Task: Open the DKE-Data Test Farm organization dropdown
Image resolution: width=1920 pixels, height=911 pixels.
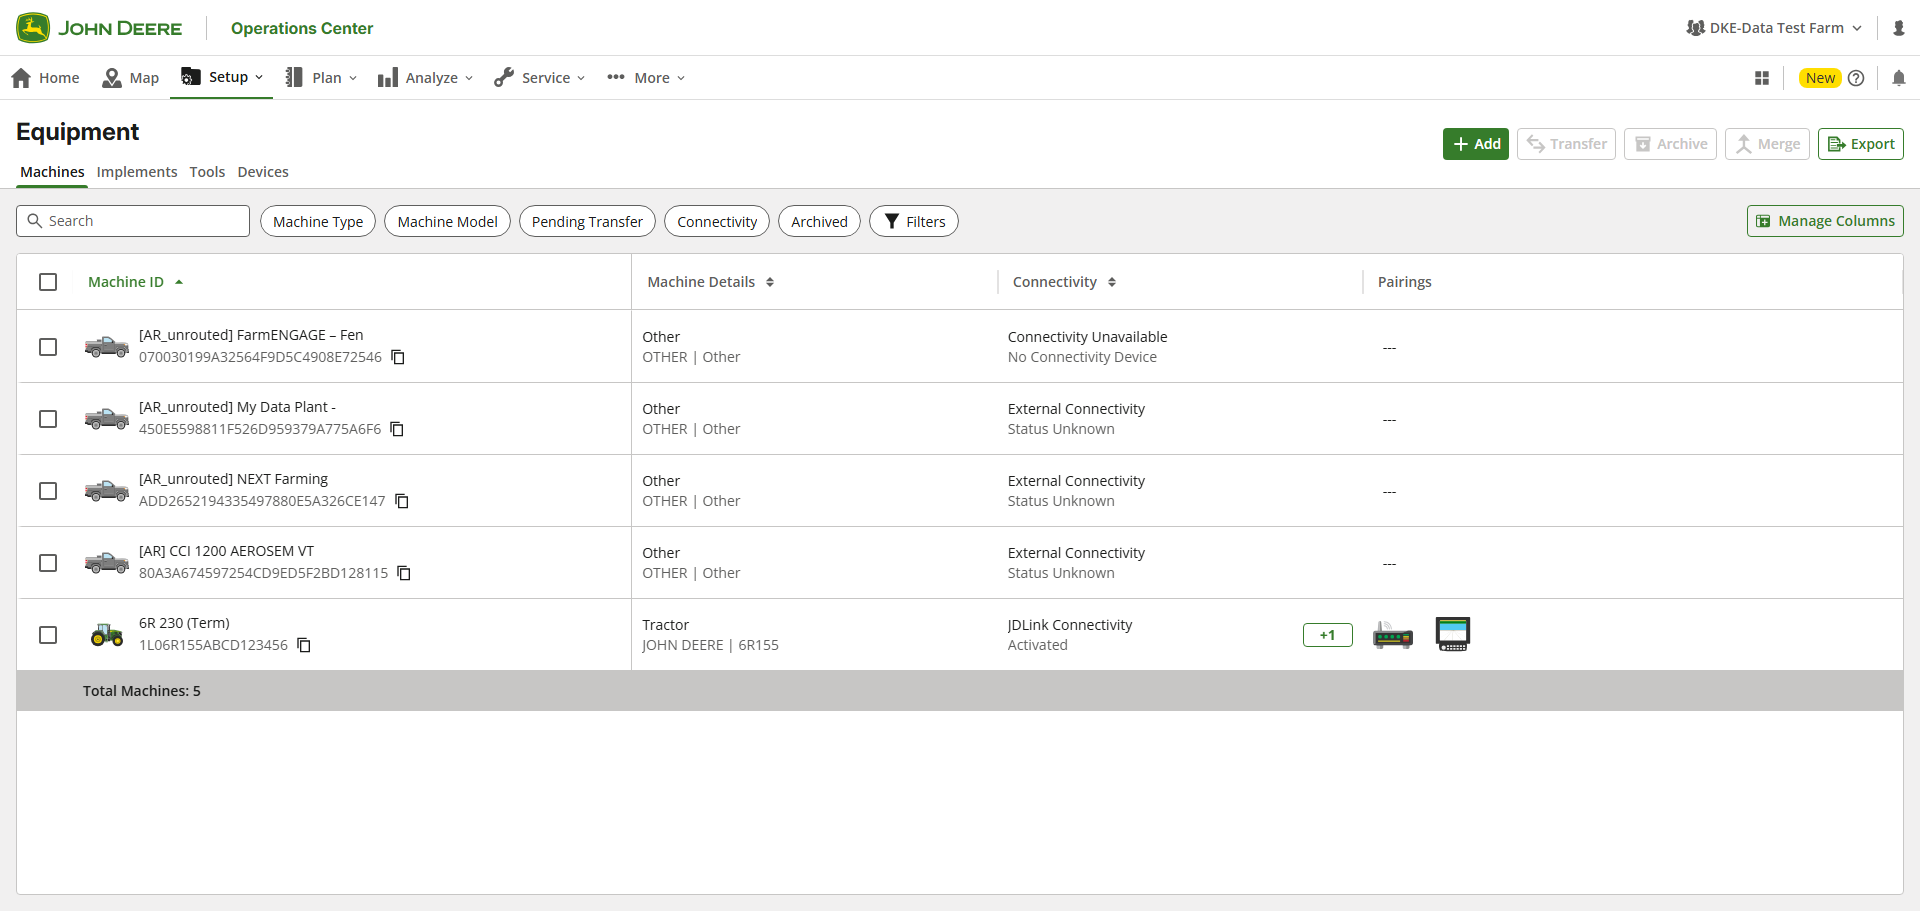Action: point(1774,28)
